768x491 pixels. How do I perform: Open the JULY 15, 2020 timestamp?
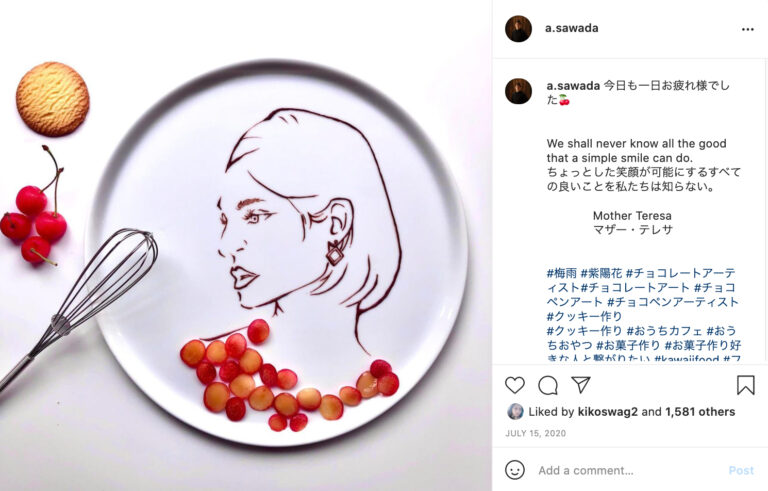[535, 433]
